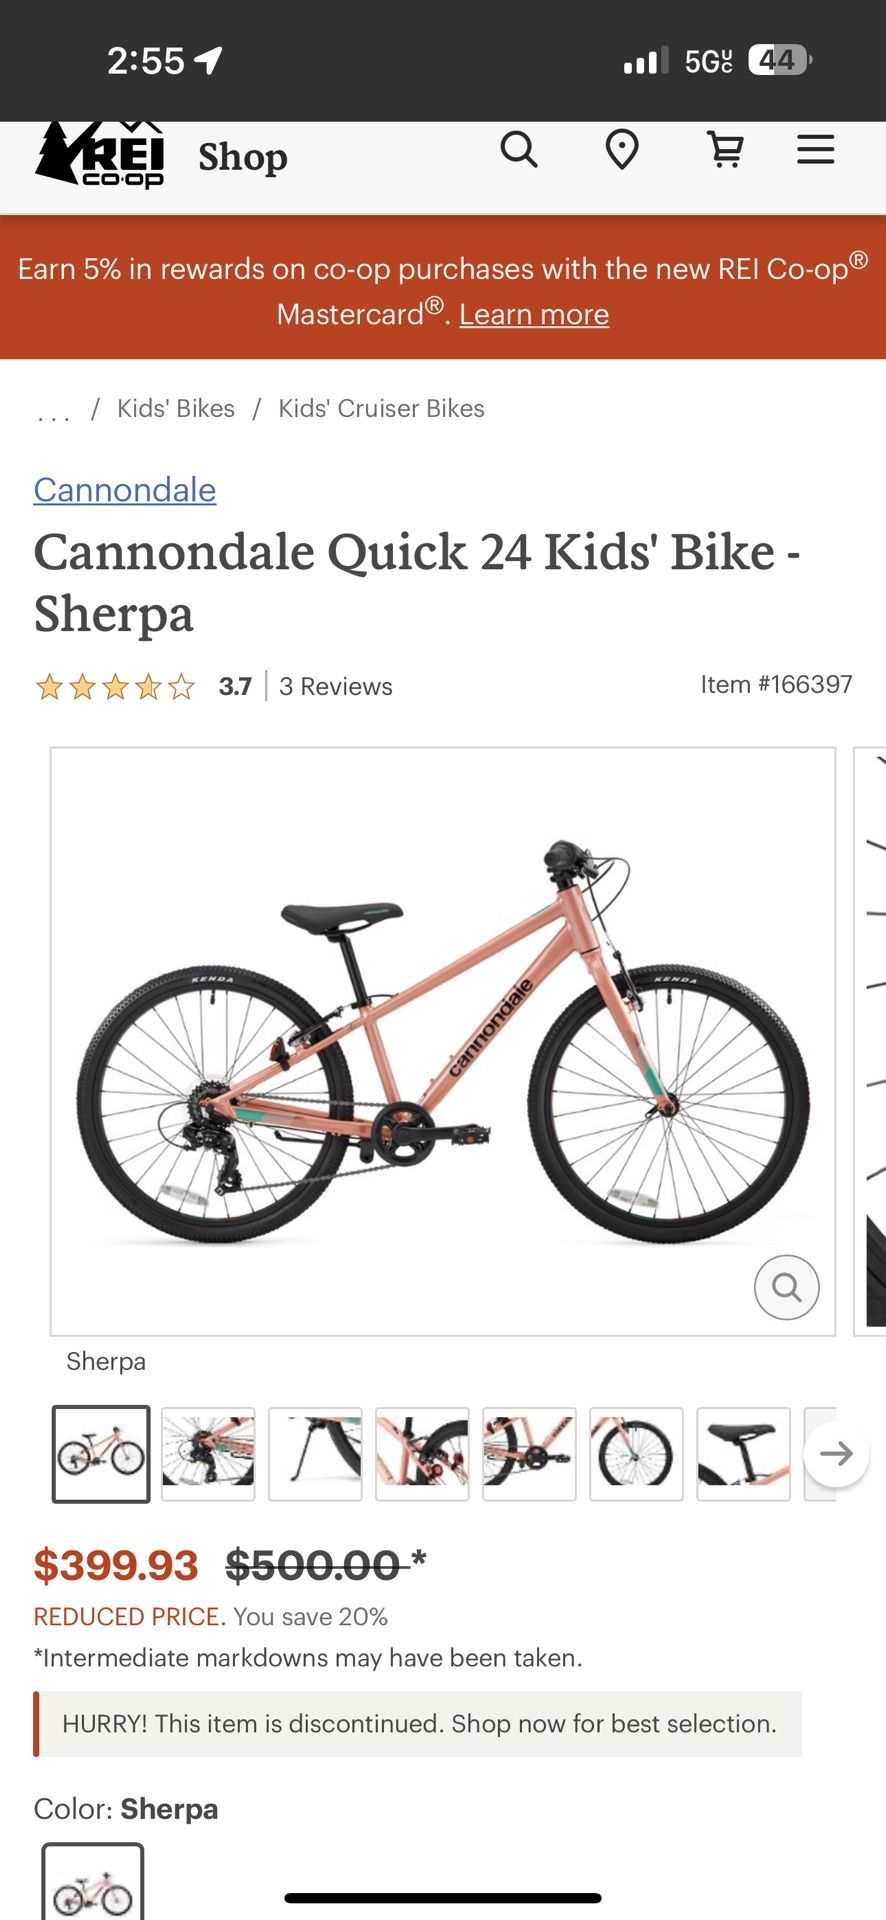Select the front wheel thumbnail
This screenshot has height=1920, width=886.
tap(636, 1454)
